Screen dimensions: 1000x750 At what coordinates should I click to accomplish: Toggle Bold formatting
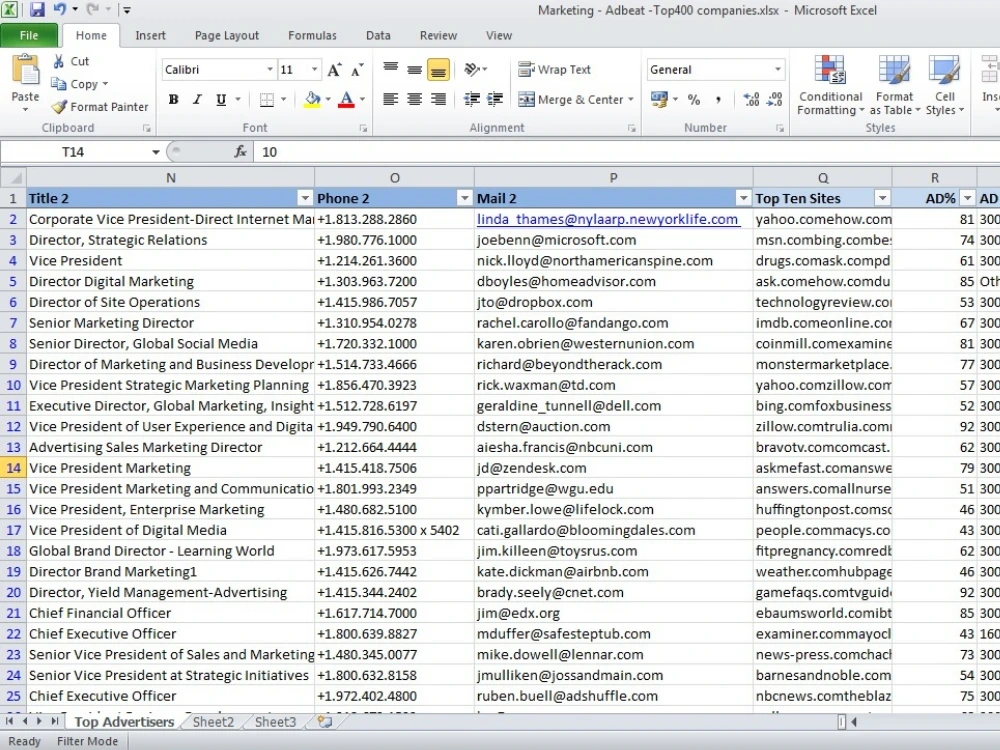pos(173,99)
